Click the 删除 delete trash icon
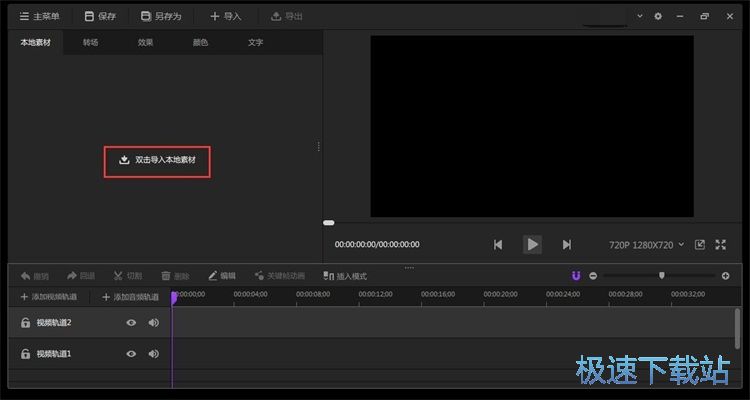The width and height of the screenshot is (750, 400). point(175,276)
